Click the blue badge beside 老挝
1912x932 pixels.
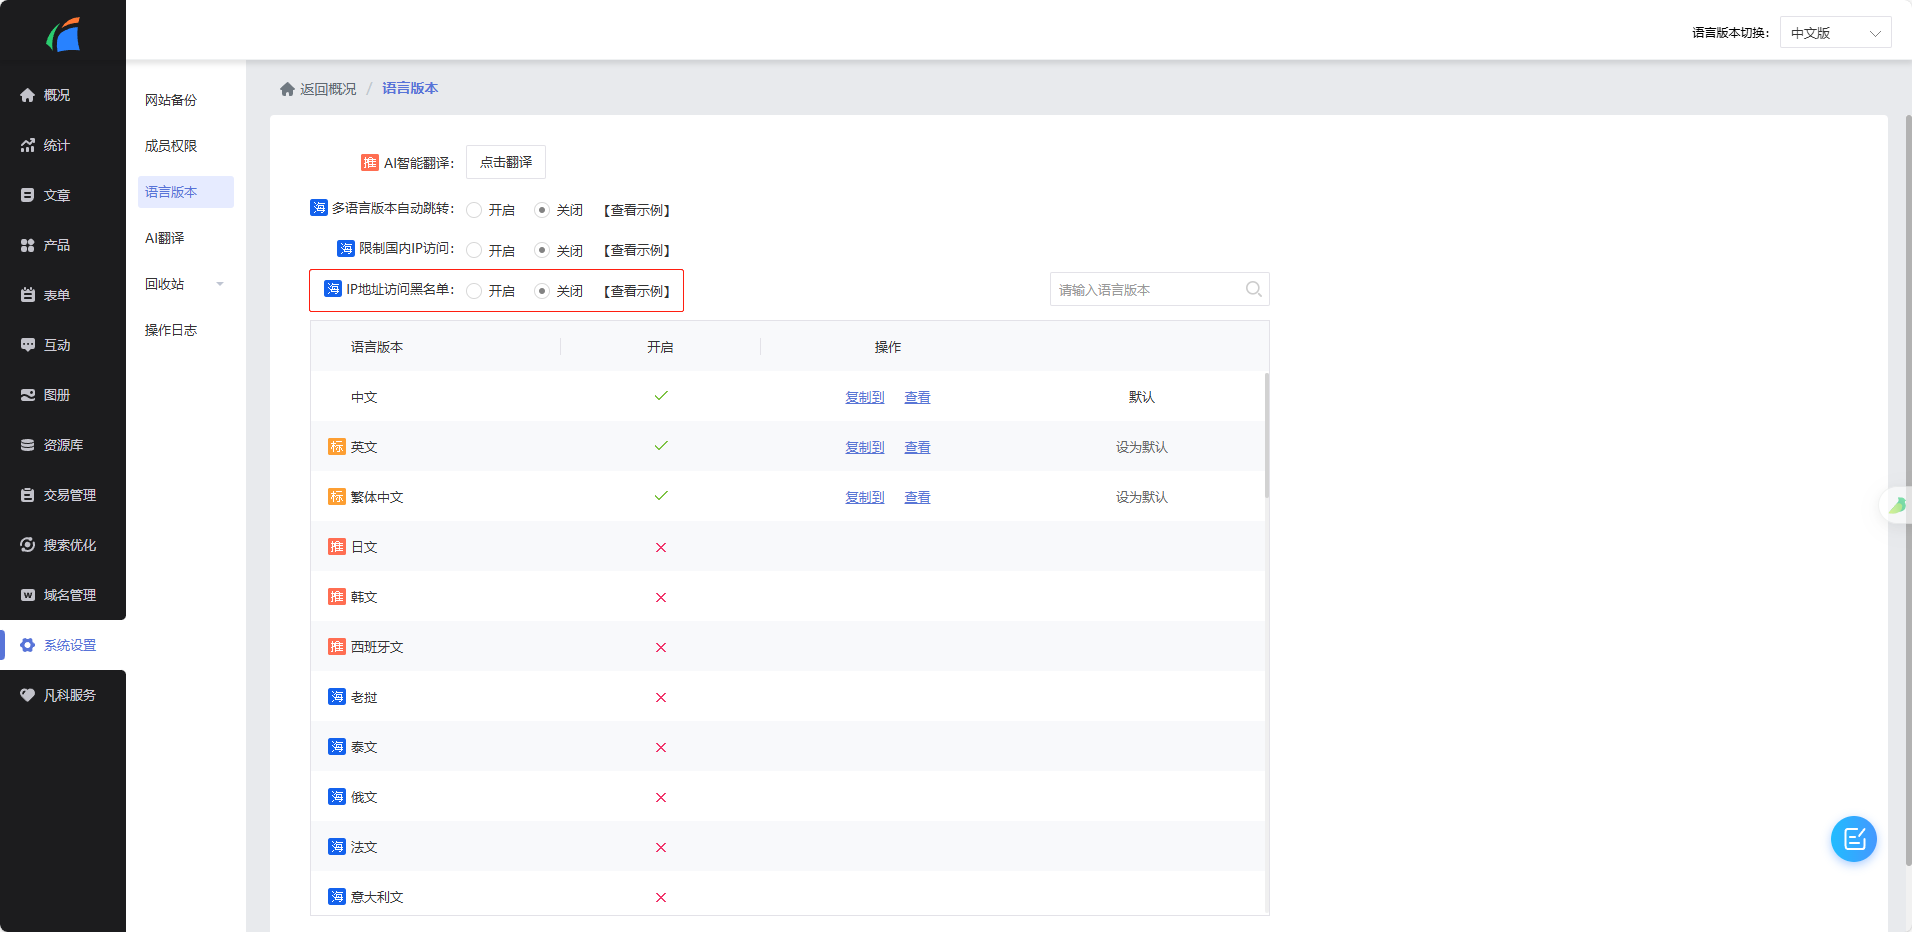pyautogui.click(x=337, y=696)
